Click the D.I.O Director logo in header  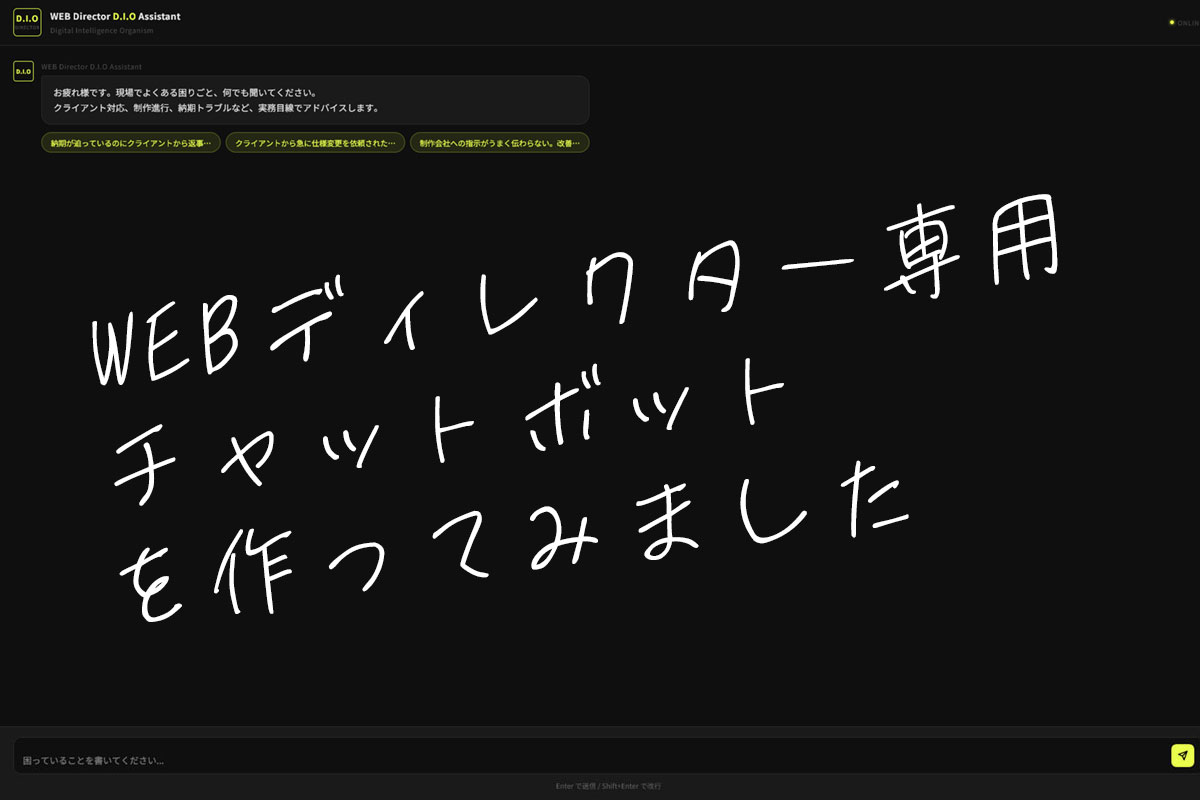(27, 22)
